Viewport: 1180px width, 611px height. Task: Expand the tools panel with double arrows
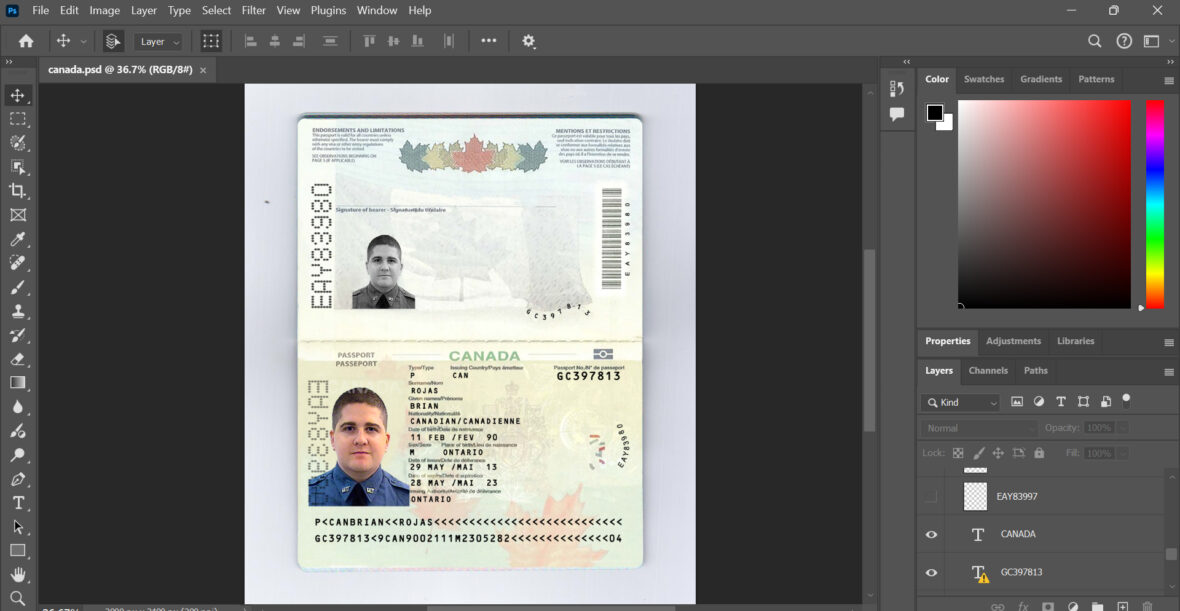(x=9, y=62)
